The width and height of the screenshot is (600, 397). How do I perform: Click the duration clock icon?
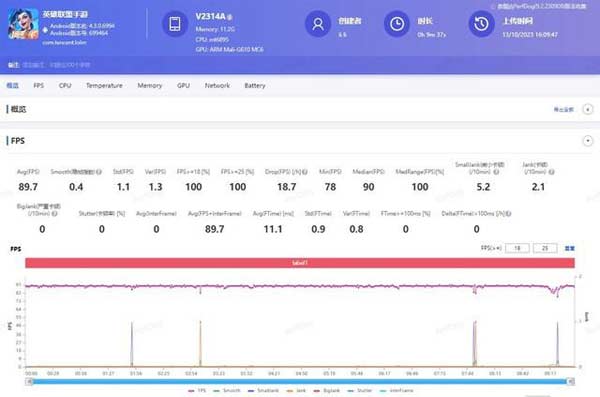pos(397,24)
